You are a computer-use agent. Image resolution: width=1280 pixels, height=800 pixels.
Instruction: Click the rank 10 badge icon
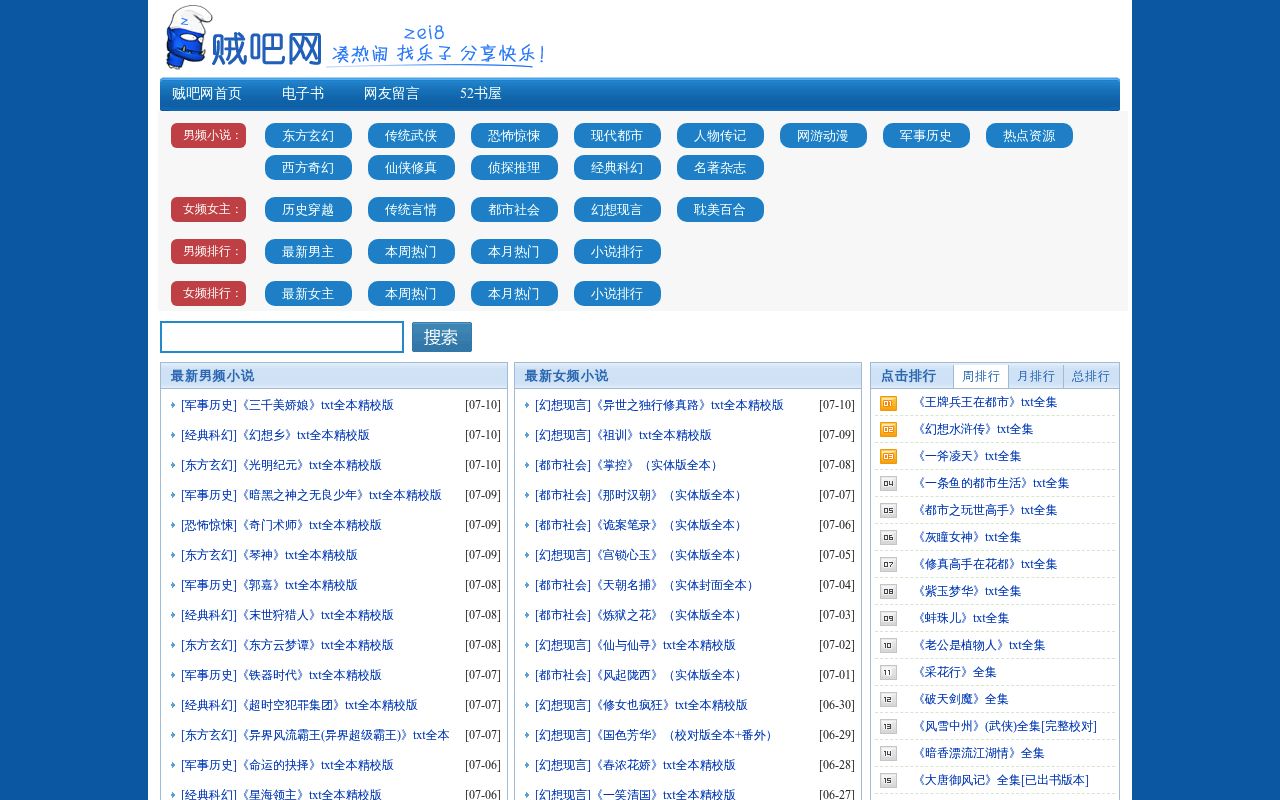888,646
